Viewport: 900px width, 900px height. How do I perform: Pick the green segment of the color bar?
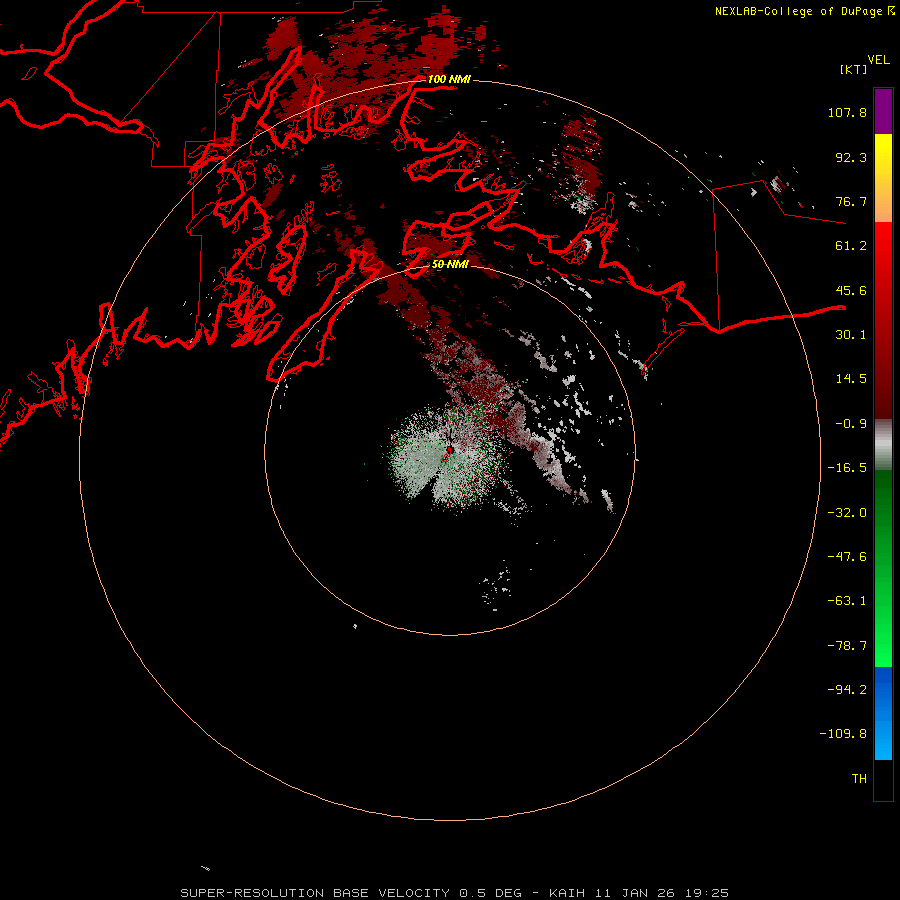(883, 568)
